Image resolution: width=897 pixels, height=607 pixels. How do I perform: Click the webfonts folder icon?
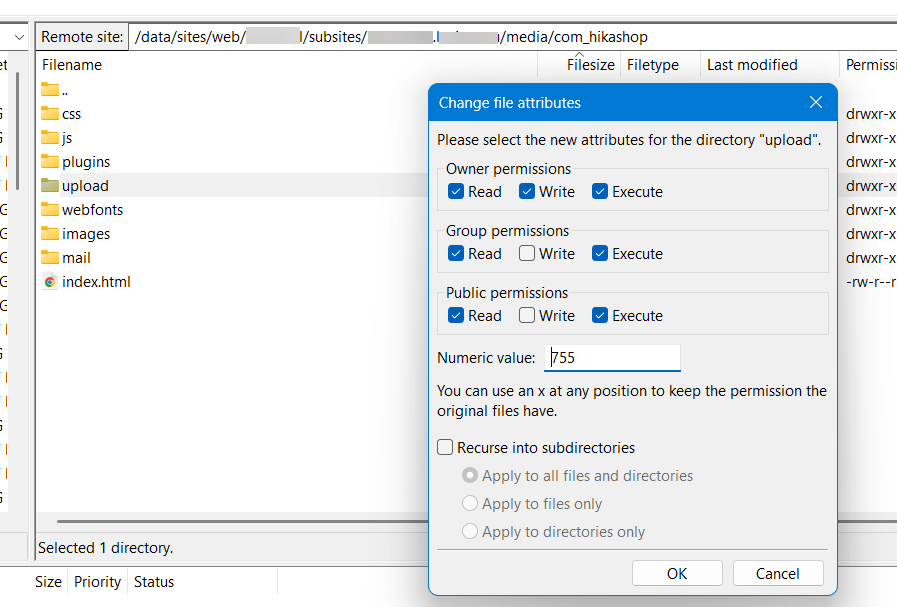pyautogui.click(x=50, y=210)
